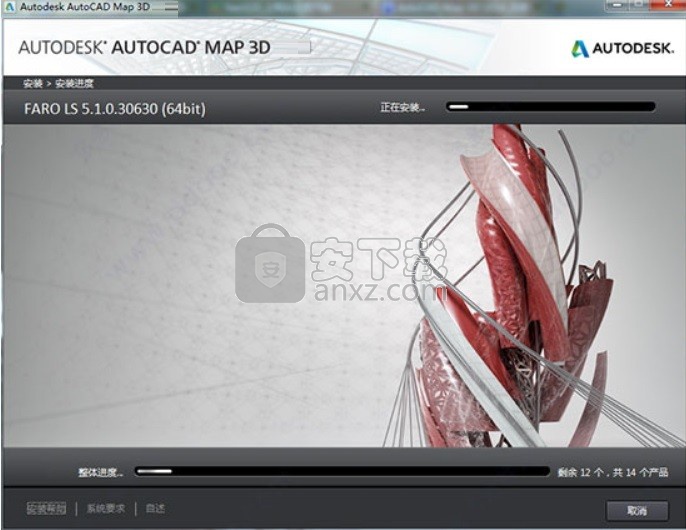Click the 整体进度 label
This screenshot has height=530, width=686.
coord(101,472)
